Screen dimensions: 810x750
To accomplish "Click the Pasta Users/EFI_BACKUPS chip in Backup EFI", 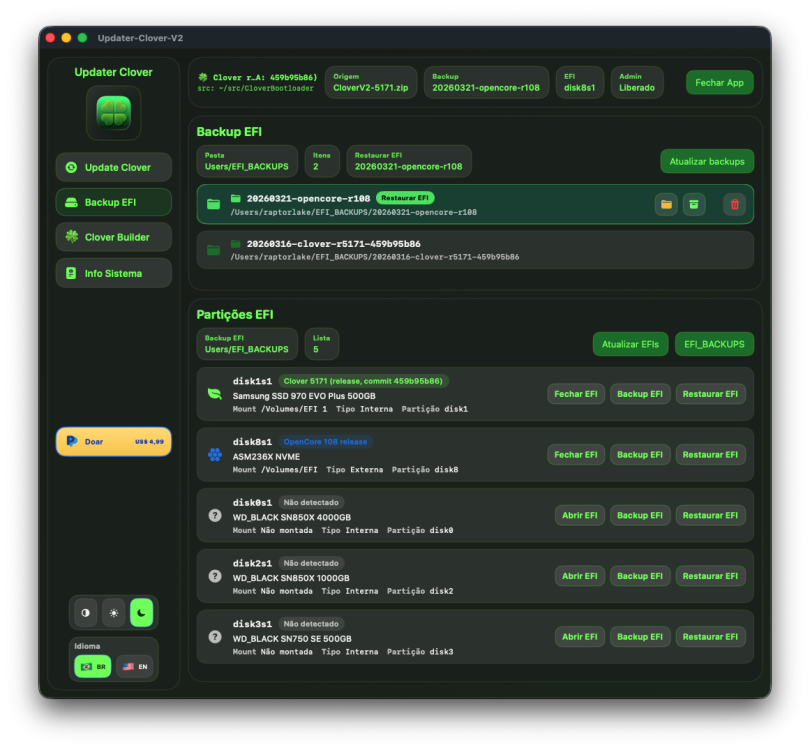I will pyautogui.click(x=247, y=162).
